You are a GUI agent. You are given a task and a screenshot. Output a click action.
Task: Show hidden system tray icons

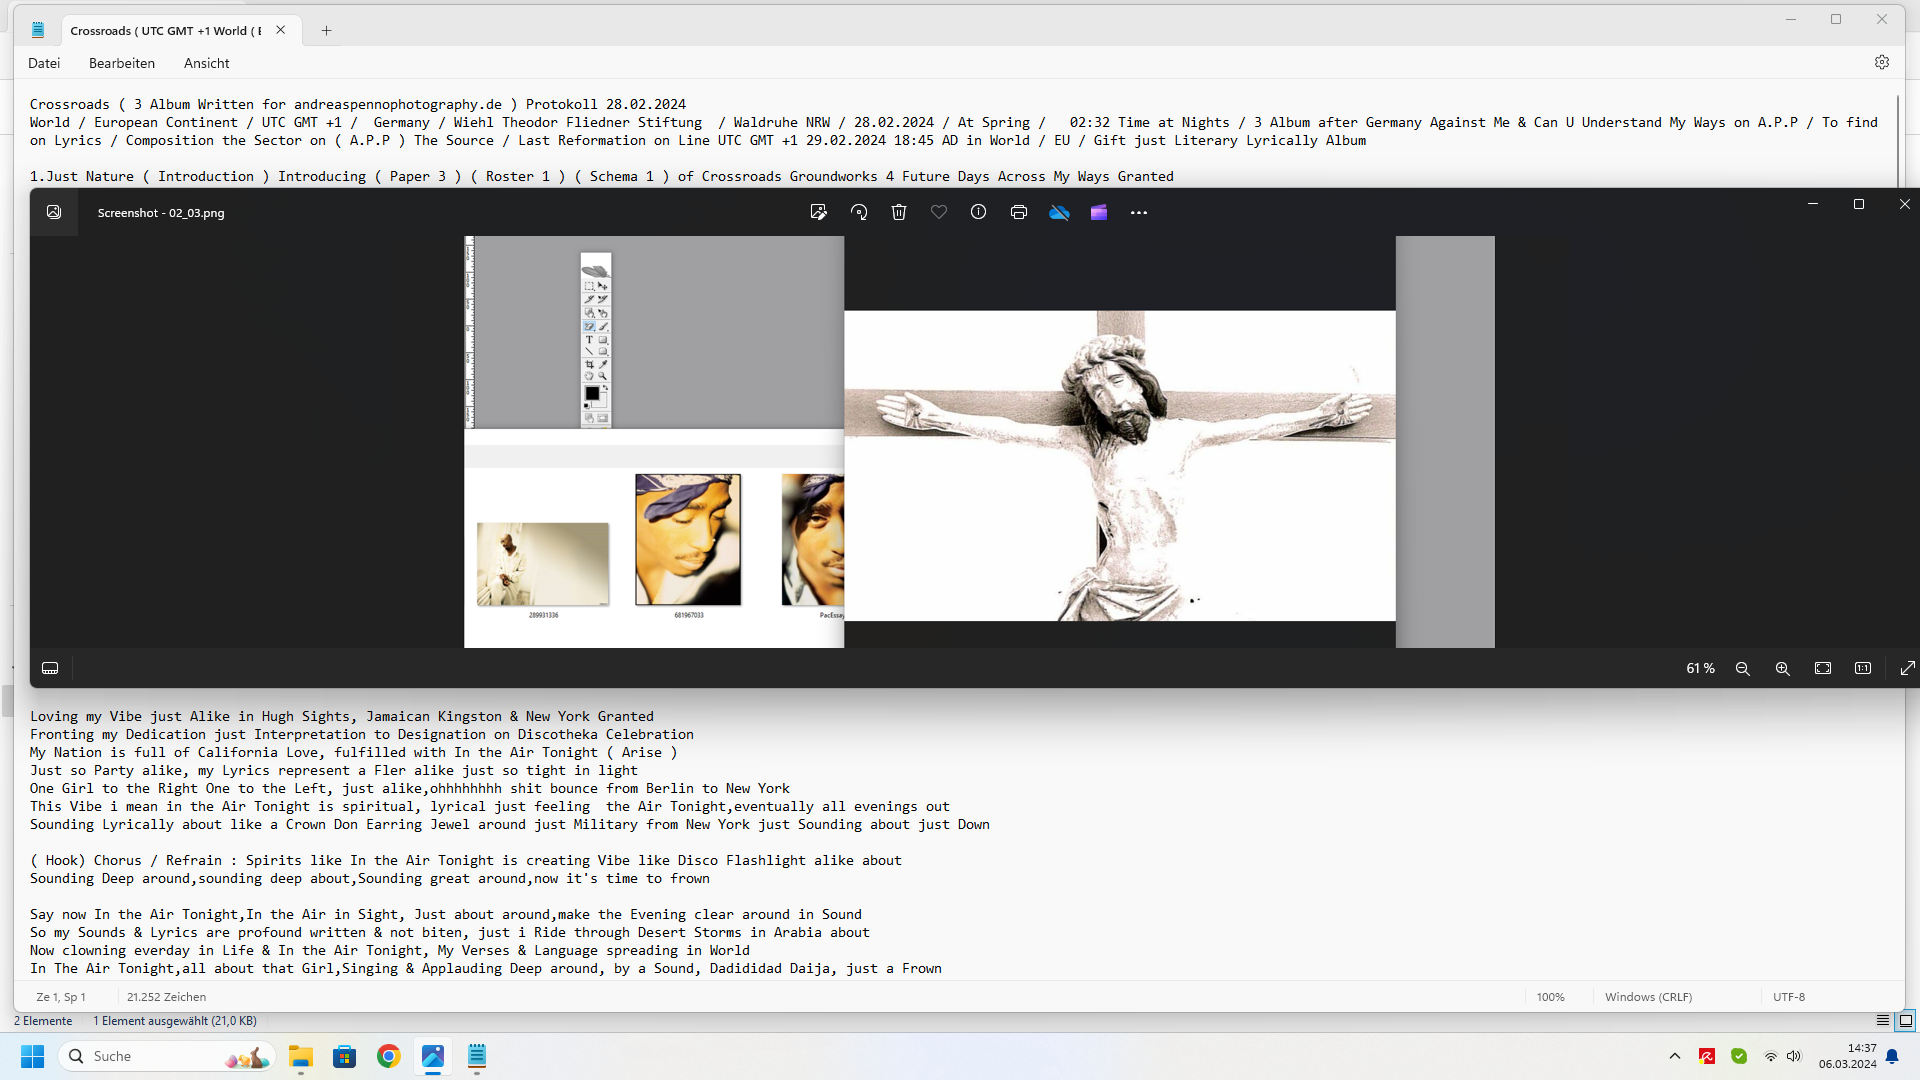pyautogui.click(x=1675, y=1057)
